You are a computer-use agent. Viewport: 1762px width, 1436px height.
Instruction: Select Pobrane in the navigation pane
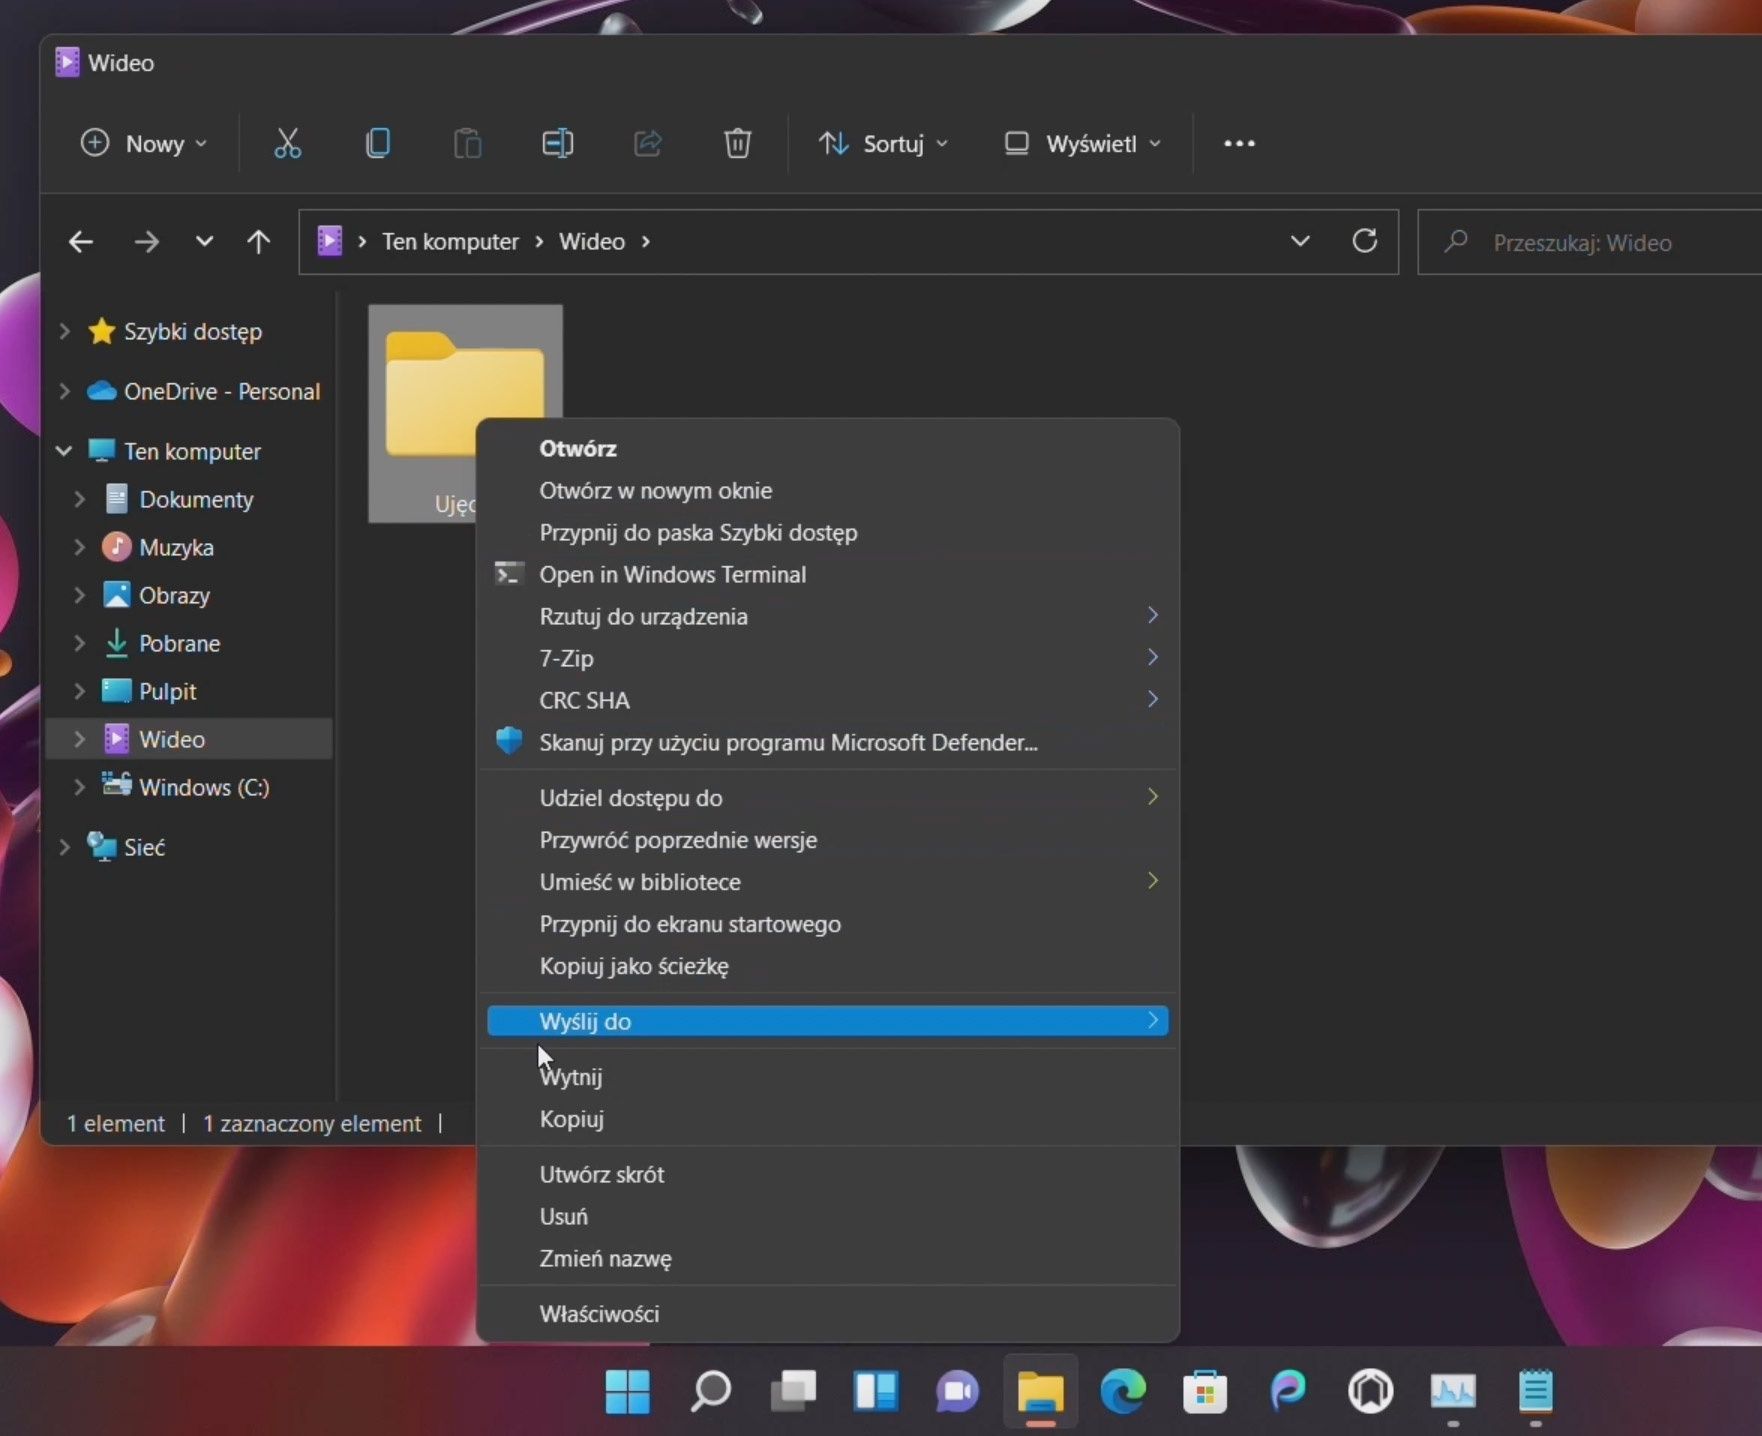click(179, 643)
